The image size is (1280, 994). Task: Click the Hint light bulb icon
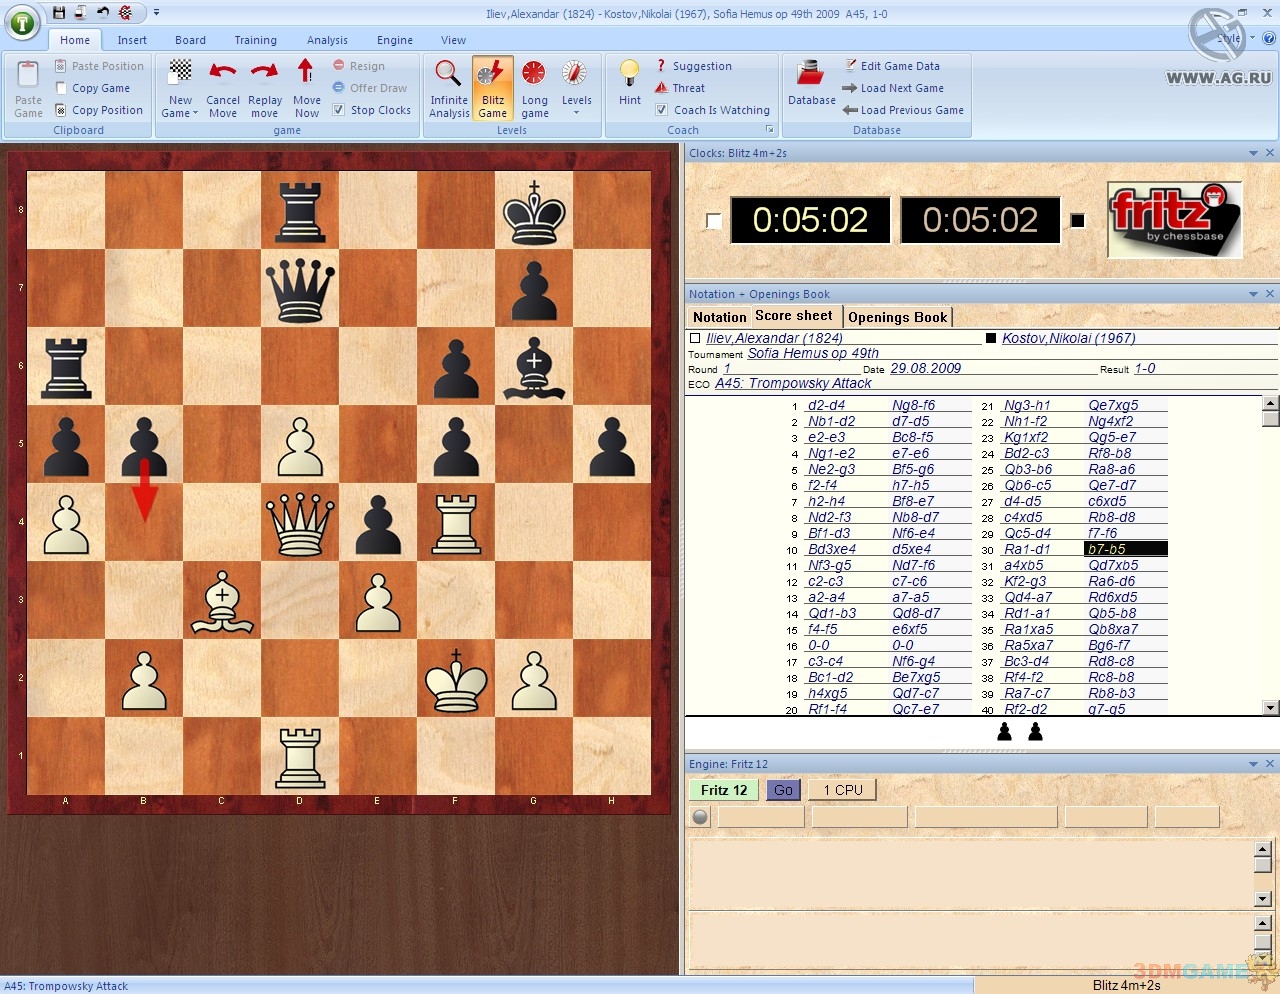629,74
